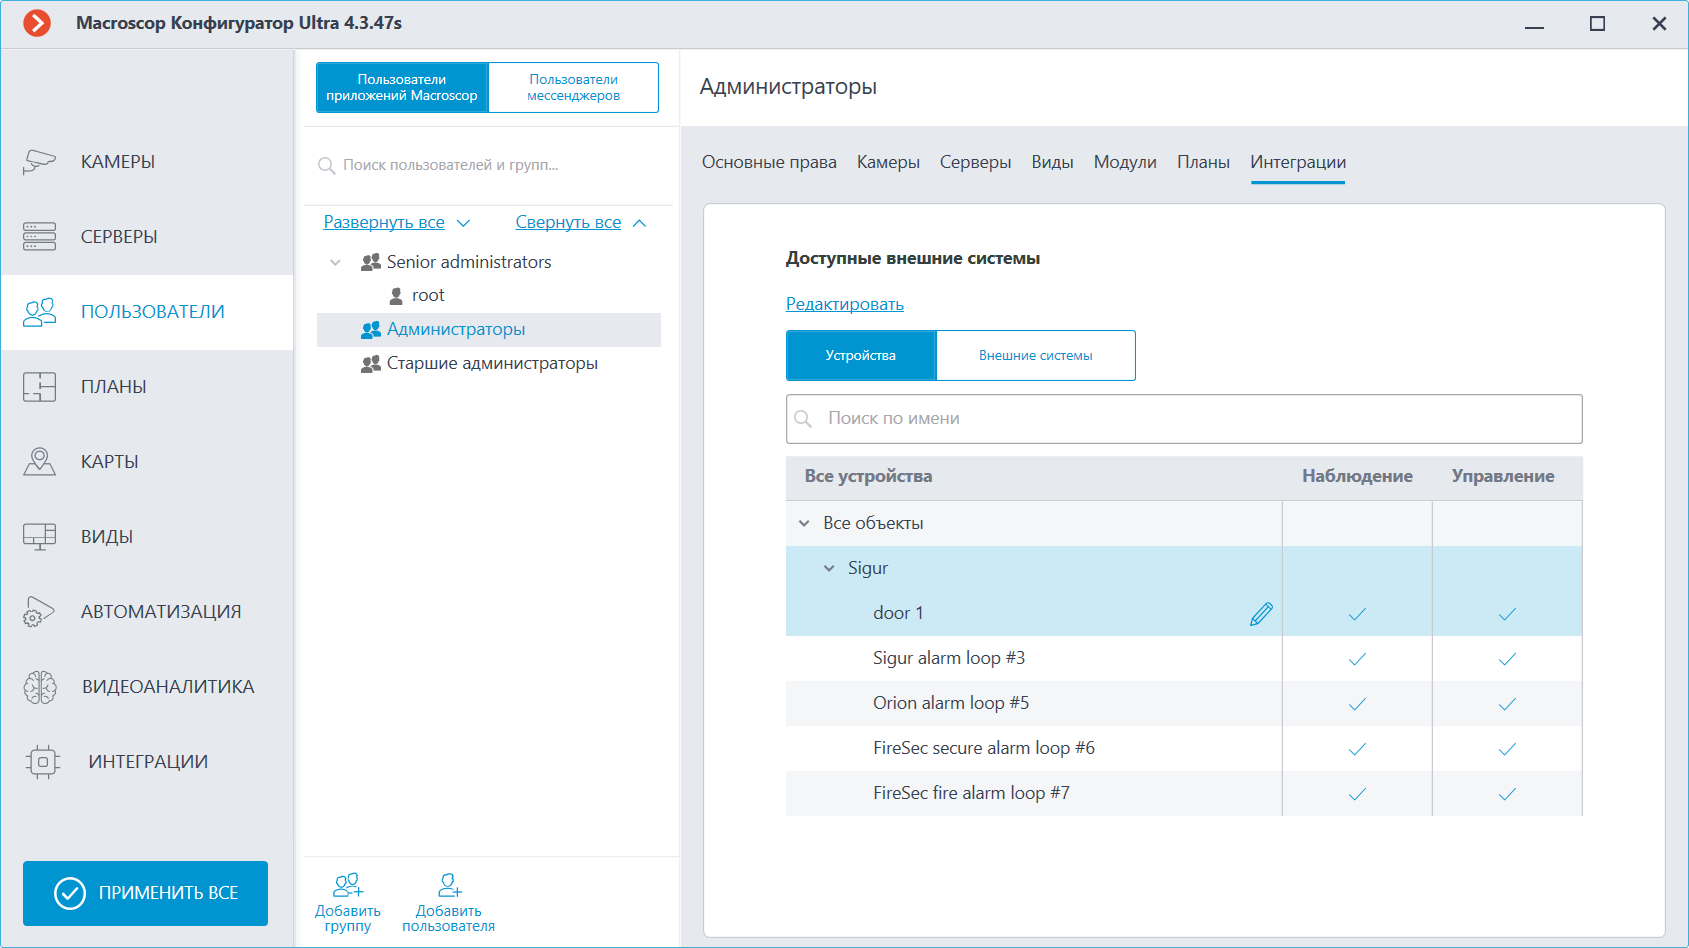Toggle Управление for Sigur alarm loop #3
Viewport: 1689px width, 948px height.
(1507, 659)
